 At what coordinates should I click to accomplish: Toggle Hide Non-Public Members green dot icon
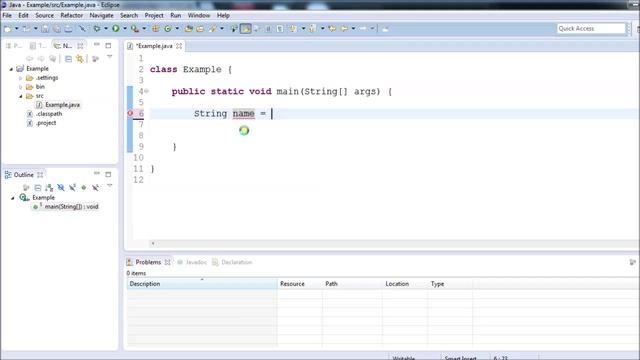(x=84, y=188)
